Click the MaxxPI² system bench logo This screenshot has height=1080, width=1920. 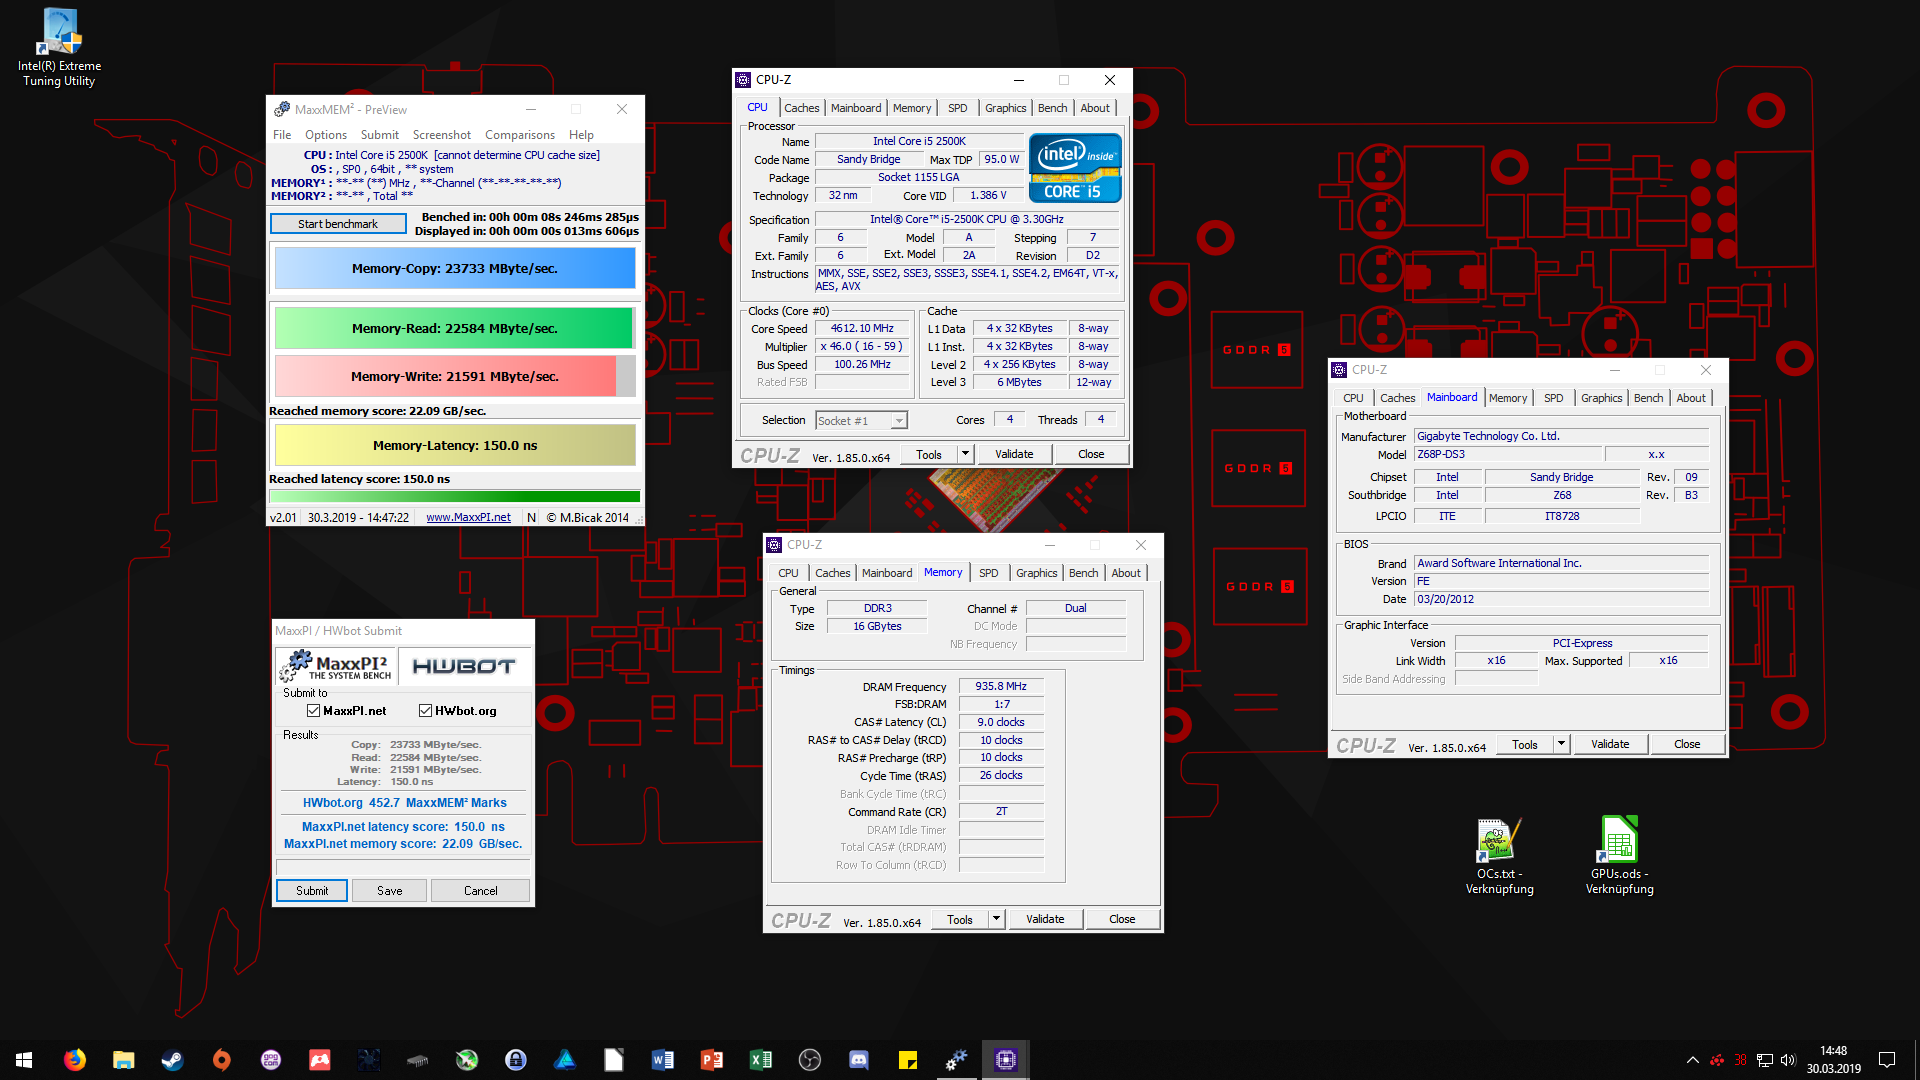(x=336, y=666)
